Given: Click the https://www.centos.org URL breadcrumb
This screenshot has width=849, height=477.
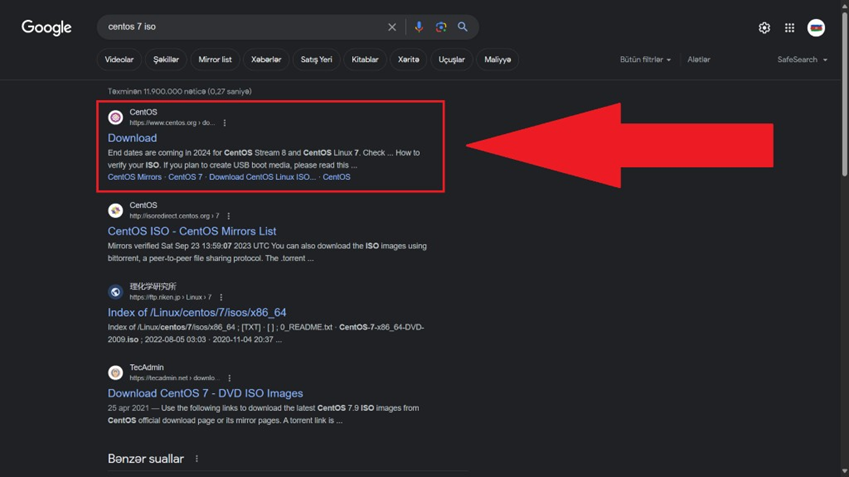Looking at the screenshot, I should tap(172, 123).
